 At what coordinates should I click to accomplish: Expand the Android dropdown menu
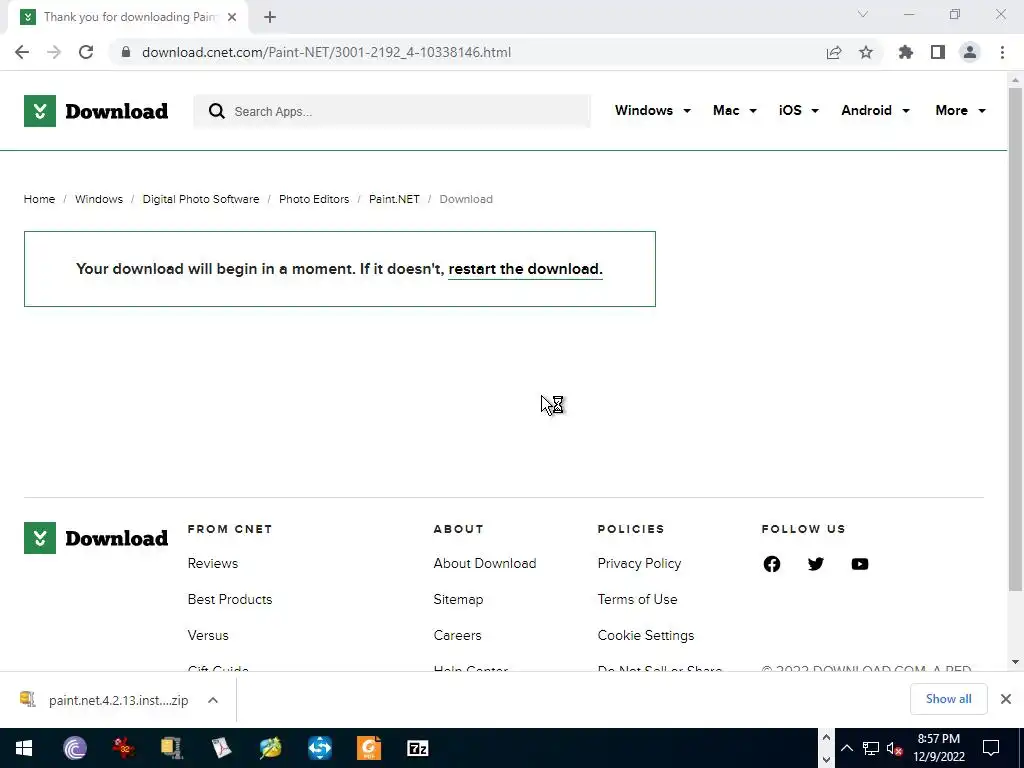coord(875,110)
